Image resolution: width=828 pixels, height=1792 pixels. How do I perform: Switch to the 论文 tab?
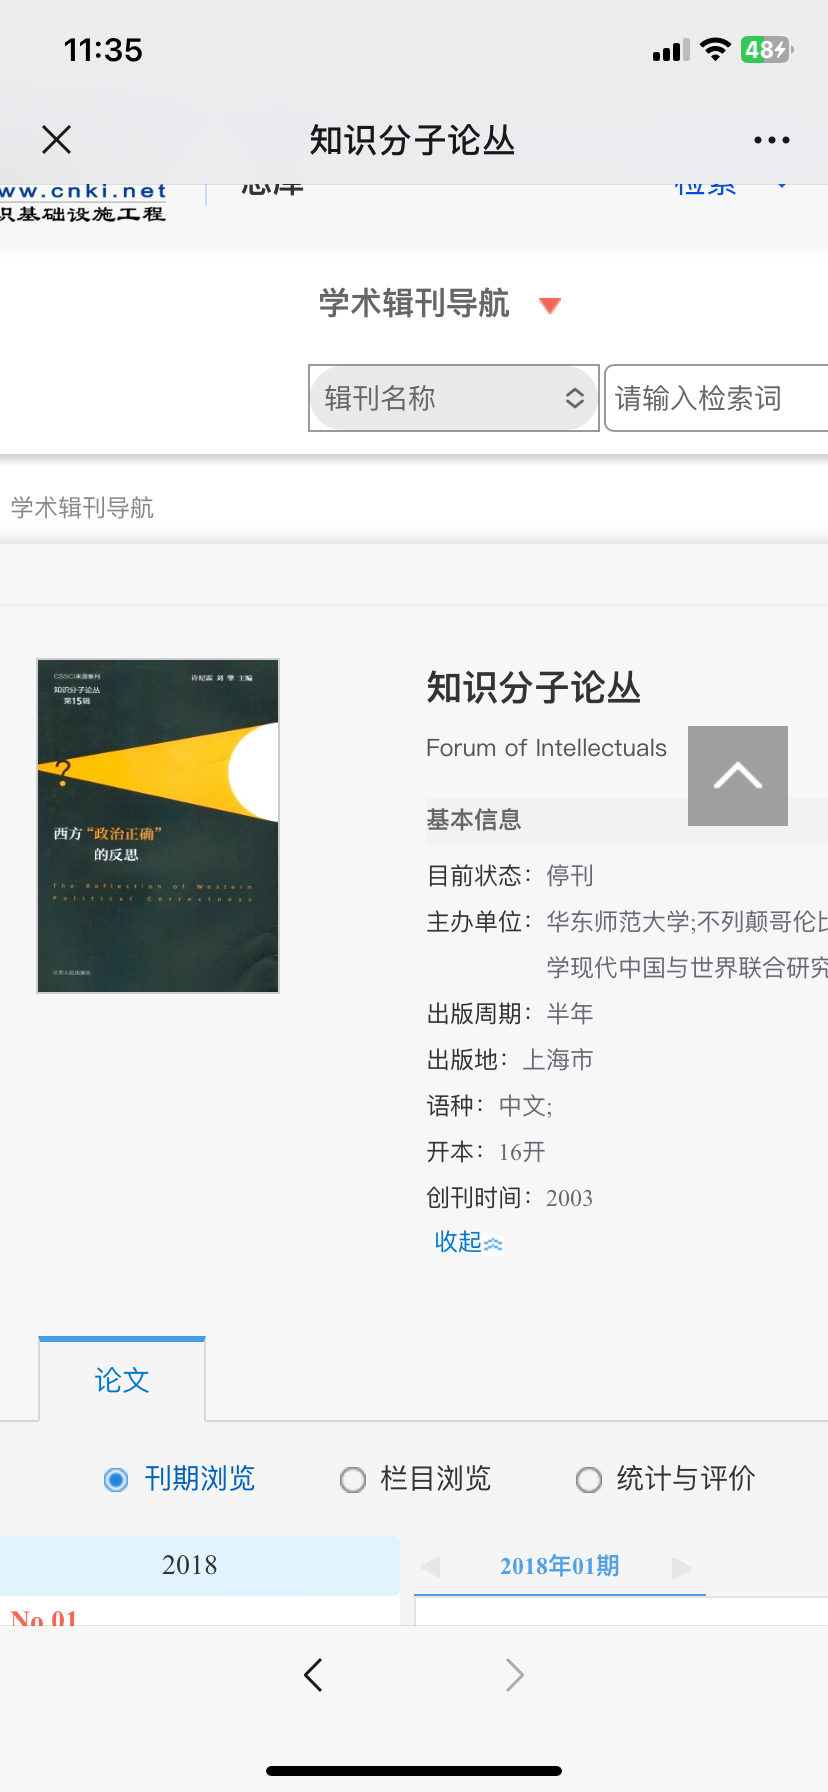tap(122, 1380)
